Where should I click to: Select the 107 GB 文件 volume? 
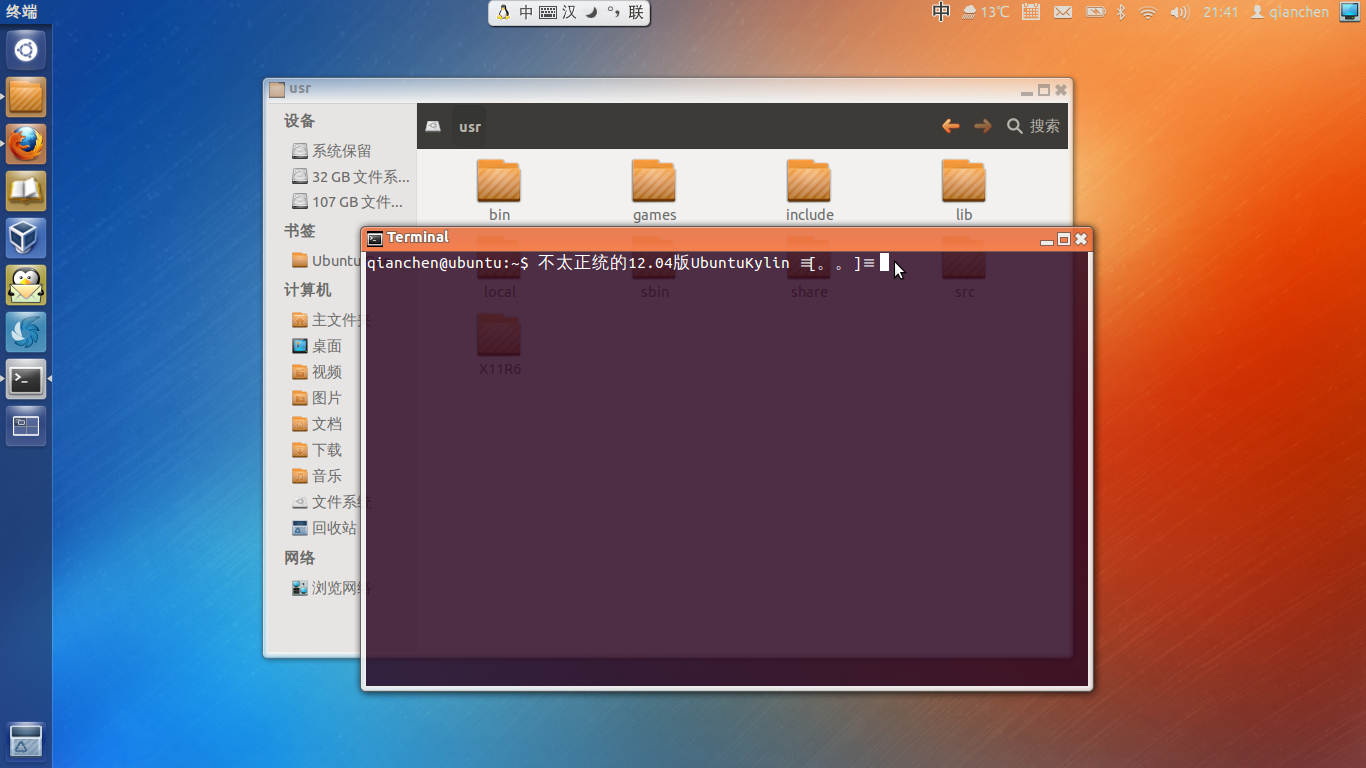click(x=350, y=202)
